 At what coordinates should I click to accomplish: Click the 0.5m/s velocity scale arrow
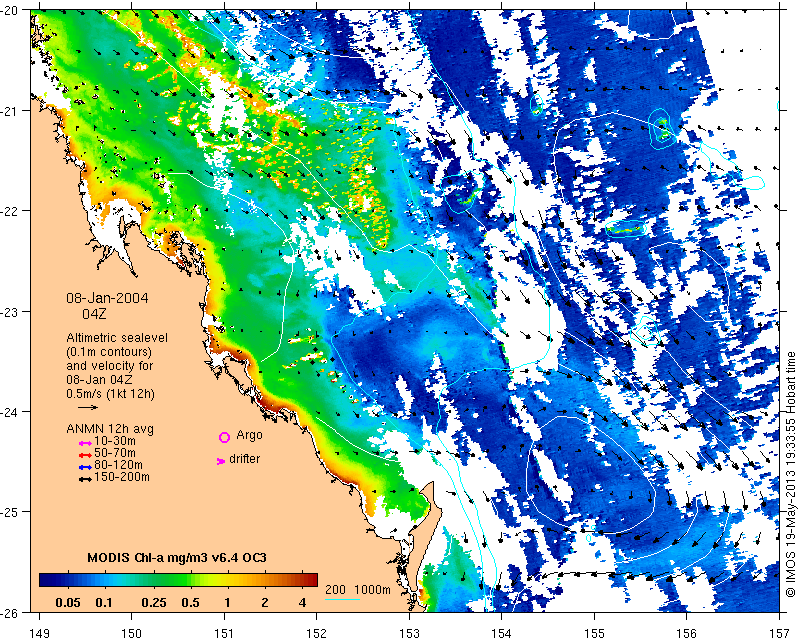point(88,407)
